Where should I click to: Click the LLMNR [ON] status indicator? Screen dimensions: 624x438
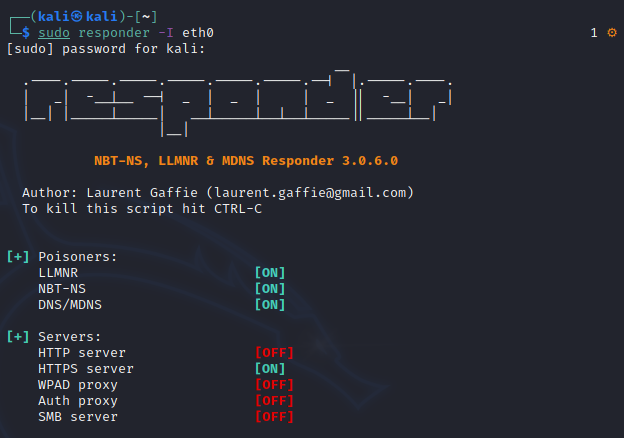pyautogui.click(x=270, y=273)
